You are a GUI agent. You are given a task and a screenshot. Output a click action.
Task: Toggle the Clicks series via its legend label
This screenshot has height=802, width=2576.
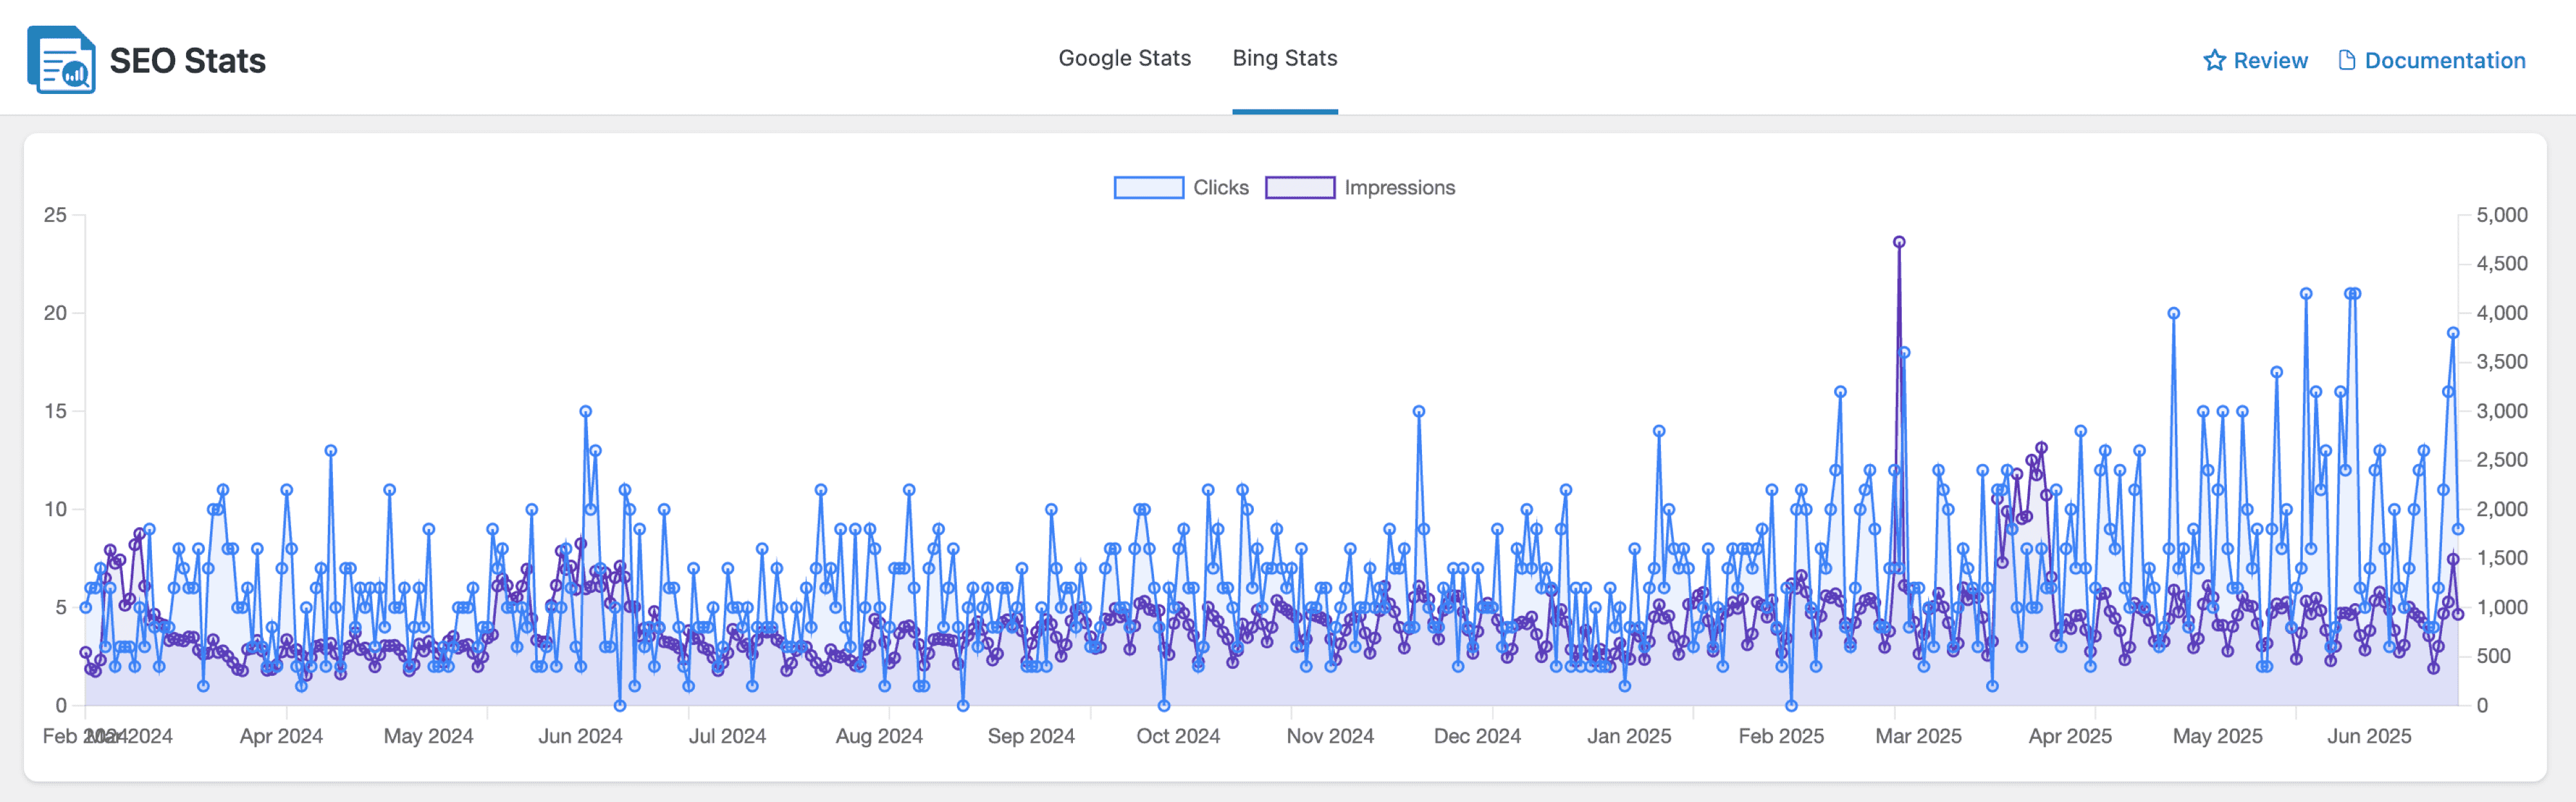point(1220,188)
